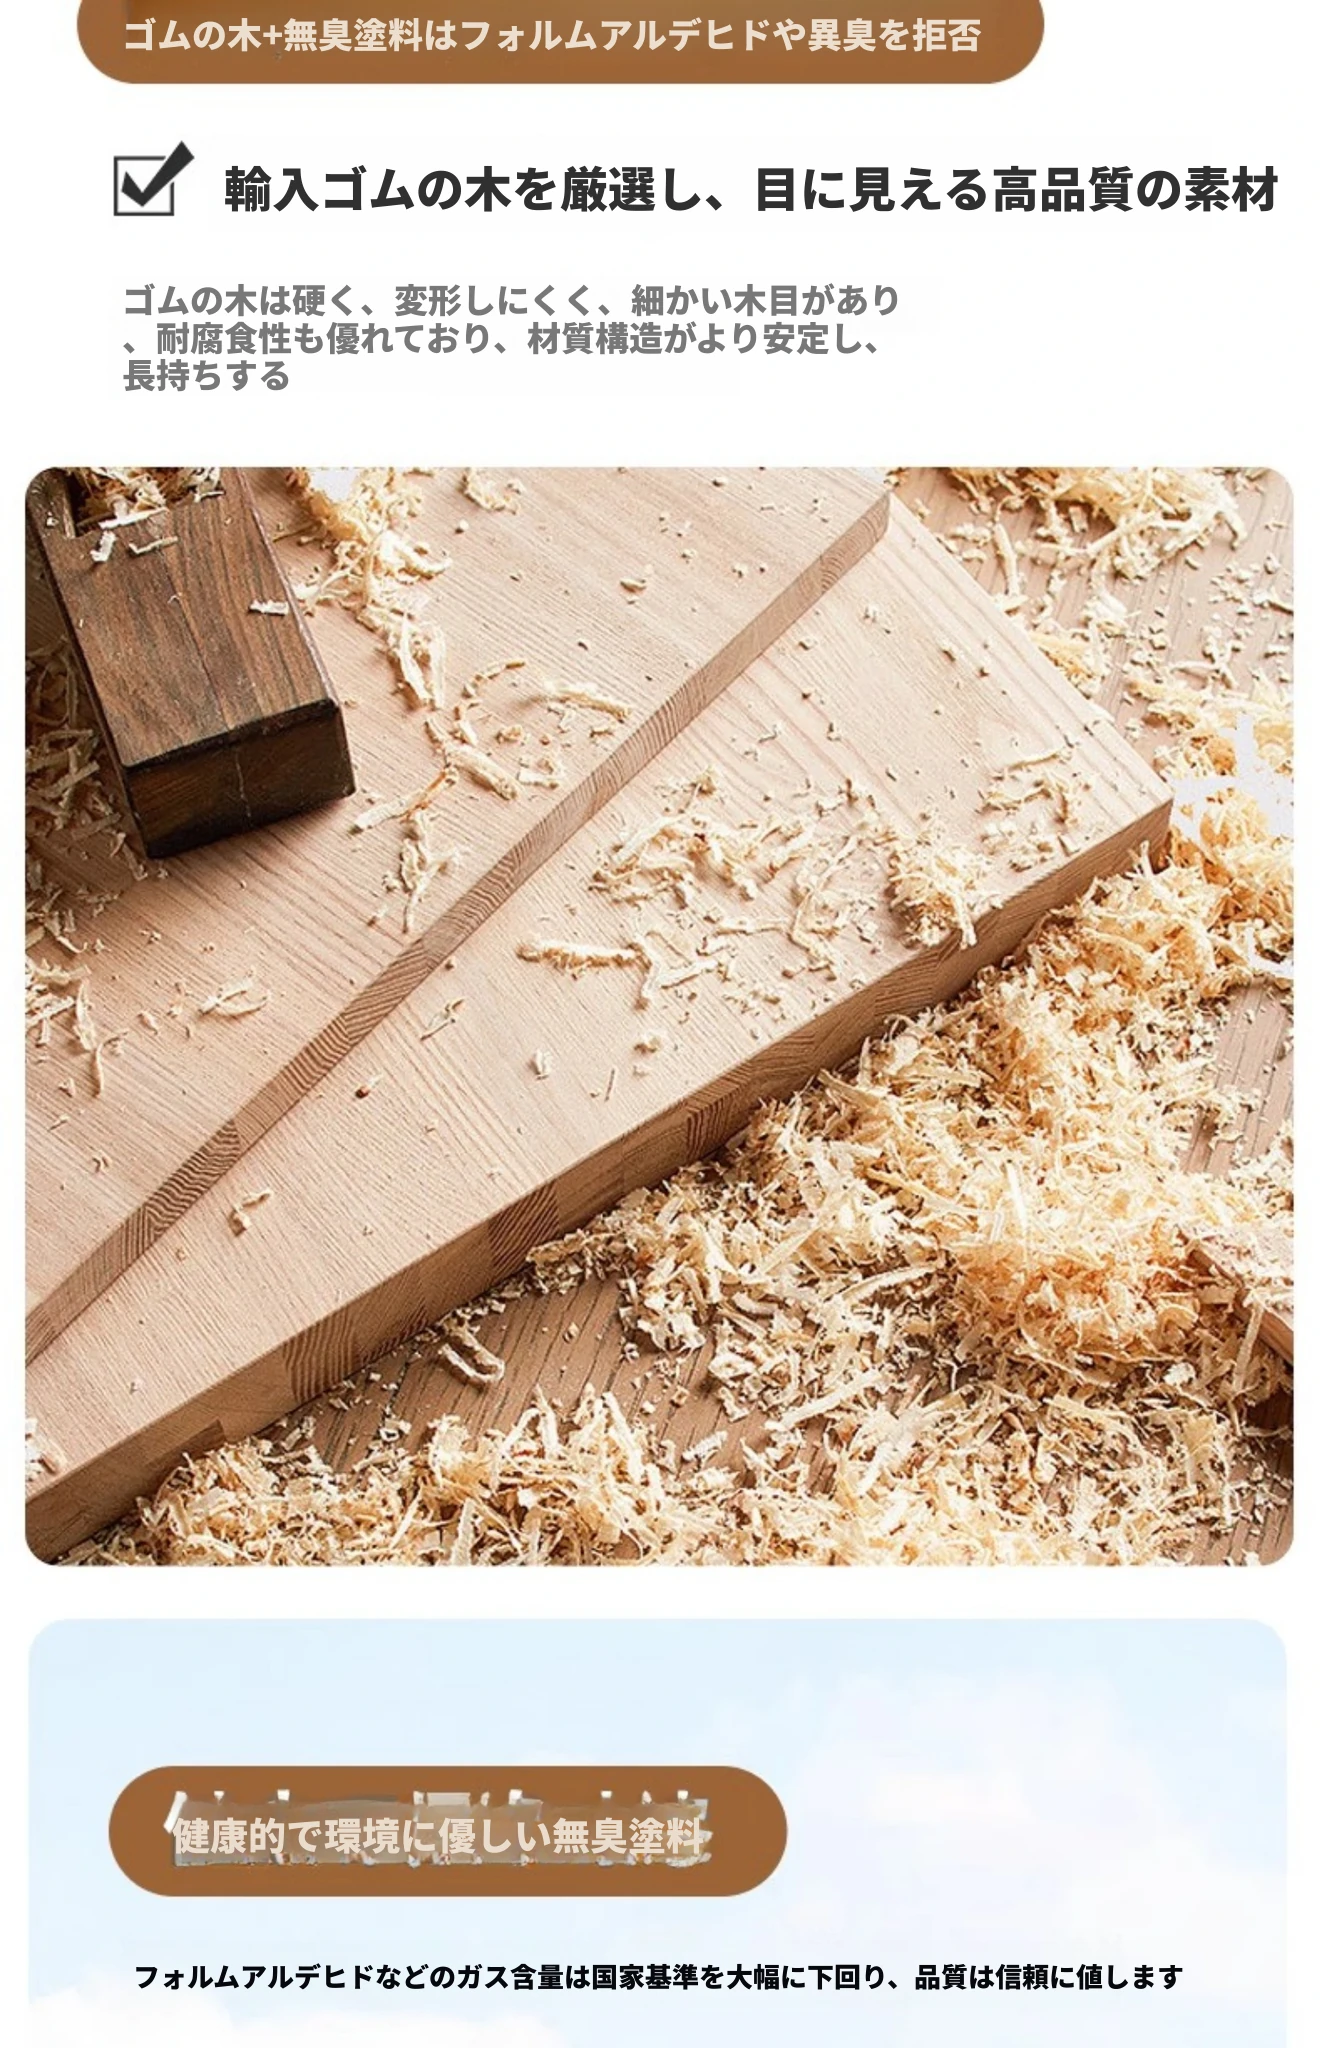Click the rubber wood hardness description paragraph

(511, 338)
